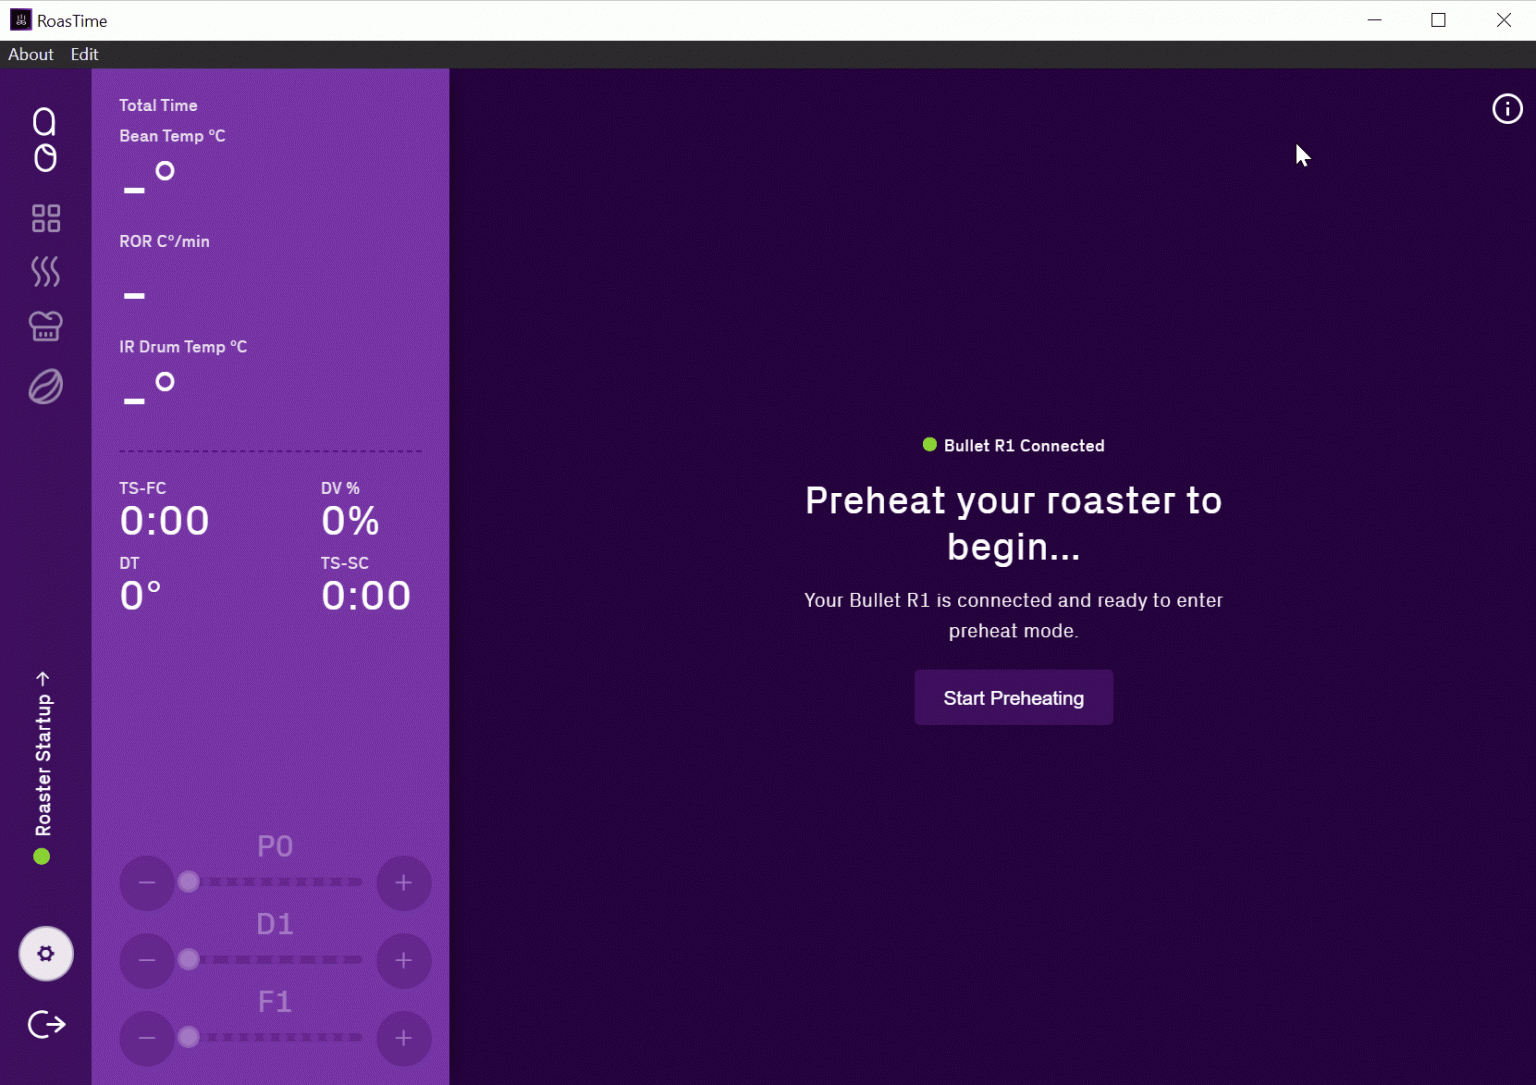Click the Start Preheating button
The image size is (1536, 1085).
pyautogui.click(x=1013, y=698)
